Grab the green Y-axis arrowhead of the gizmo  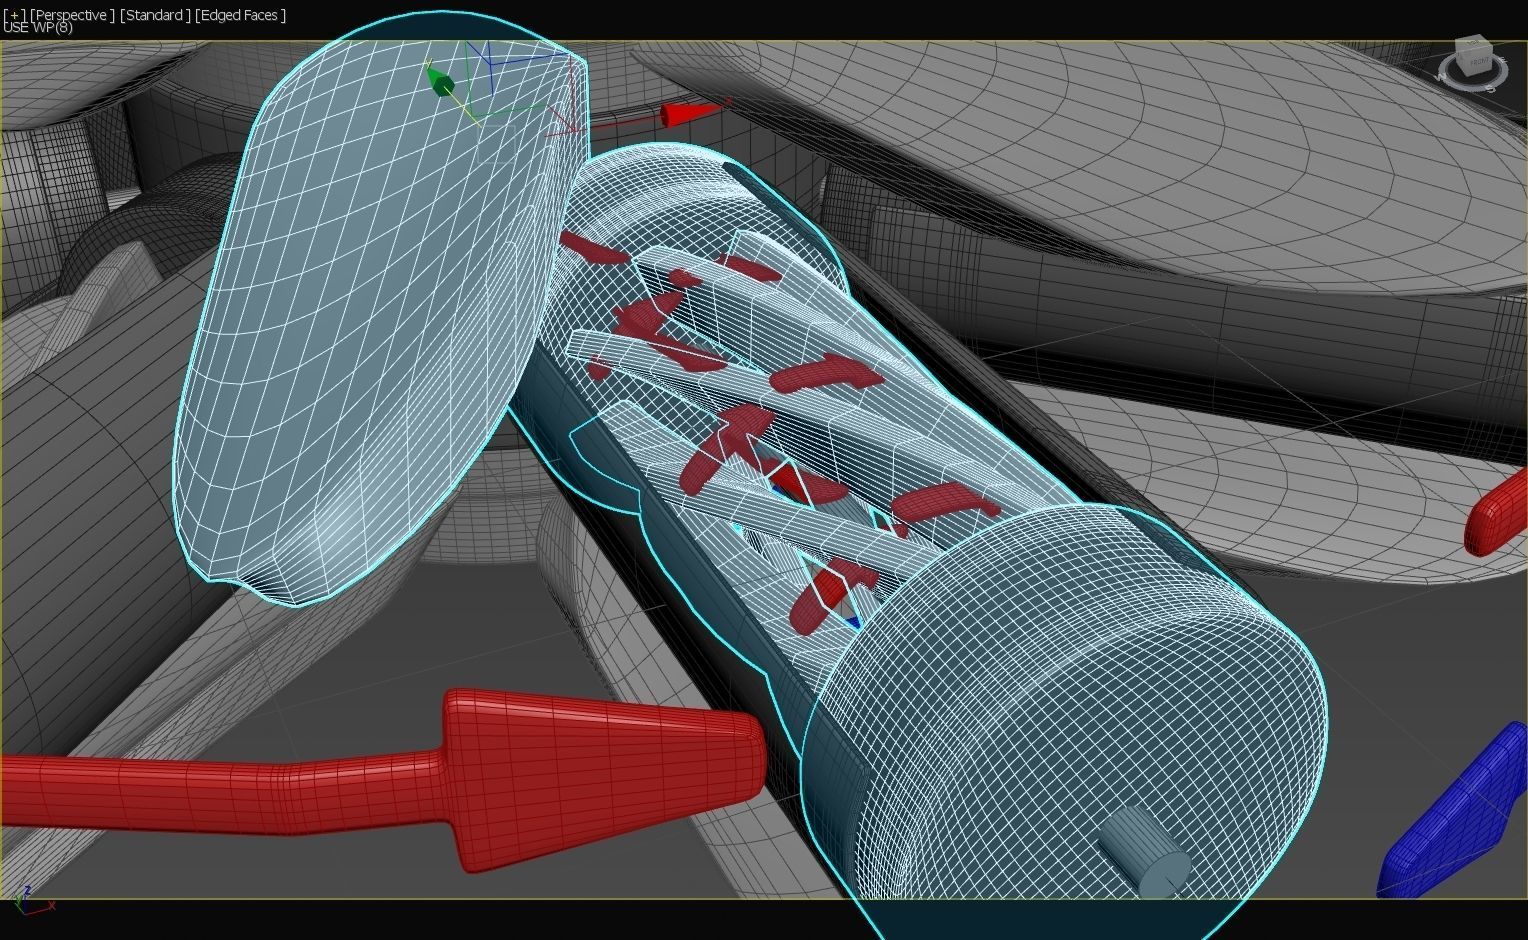[x=438, y=82]
